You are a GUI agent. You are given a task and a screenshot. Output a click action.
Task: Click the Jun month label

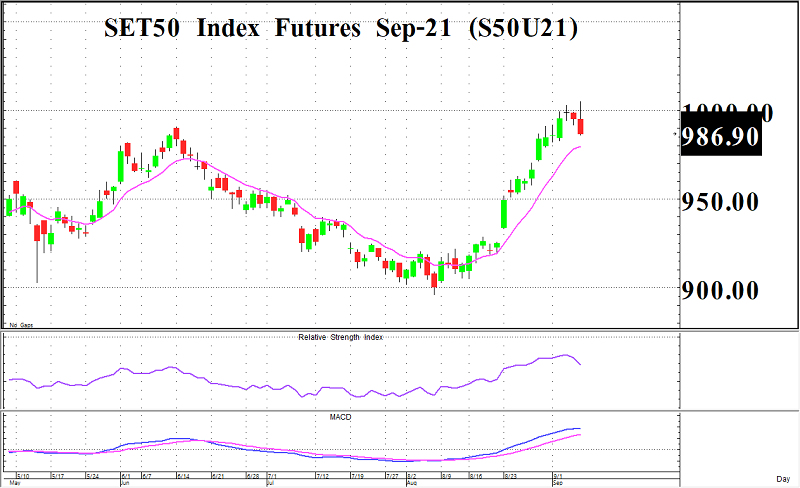(125, 483)
